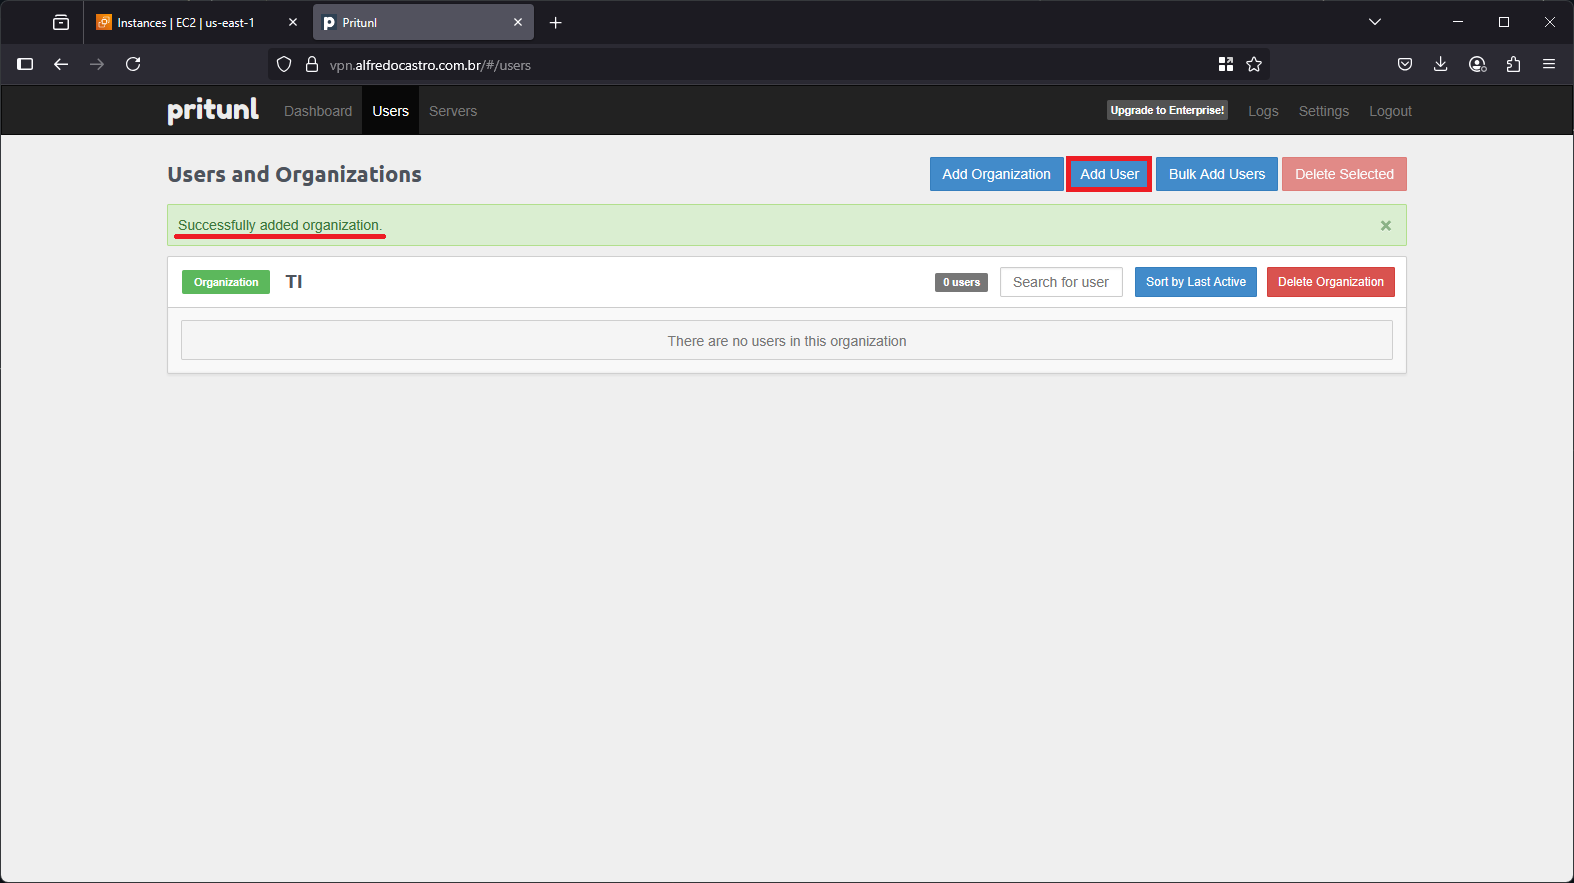Image resolution: width=1574 pixels, height=883 pixels.
Task: Reload the page with the refresh icon
Action: (x=133, y=64)
